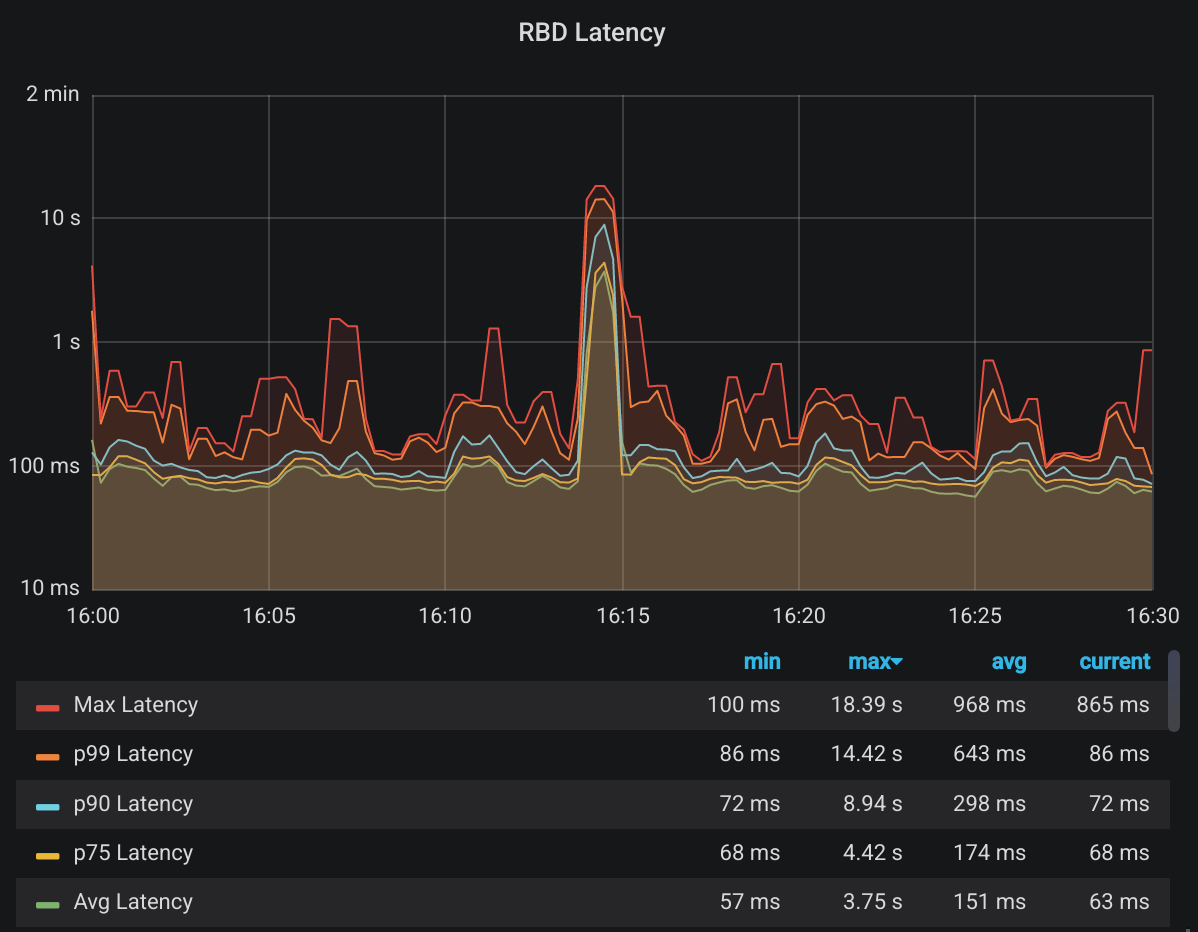Open color picker for Max Latency red swatch

pos(47,708)
